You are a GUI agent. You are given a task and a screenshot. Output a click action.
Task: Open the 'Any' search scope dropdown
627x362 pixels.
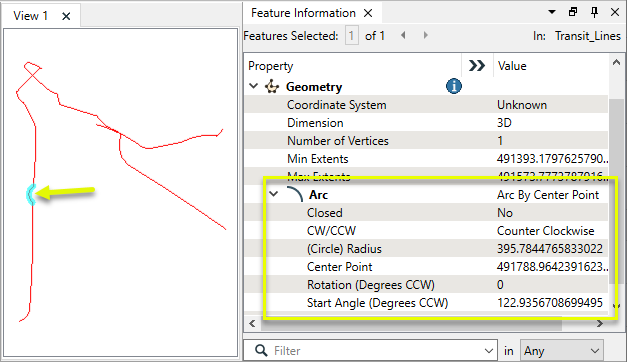pos(561,351)
